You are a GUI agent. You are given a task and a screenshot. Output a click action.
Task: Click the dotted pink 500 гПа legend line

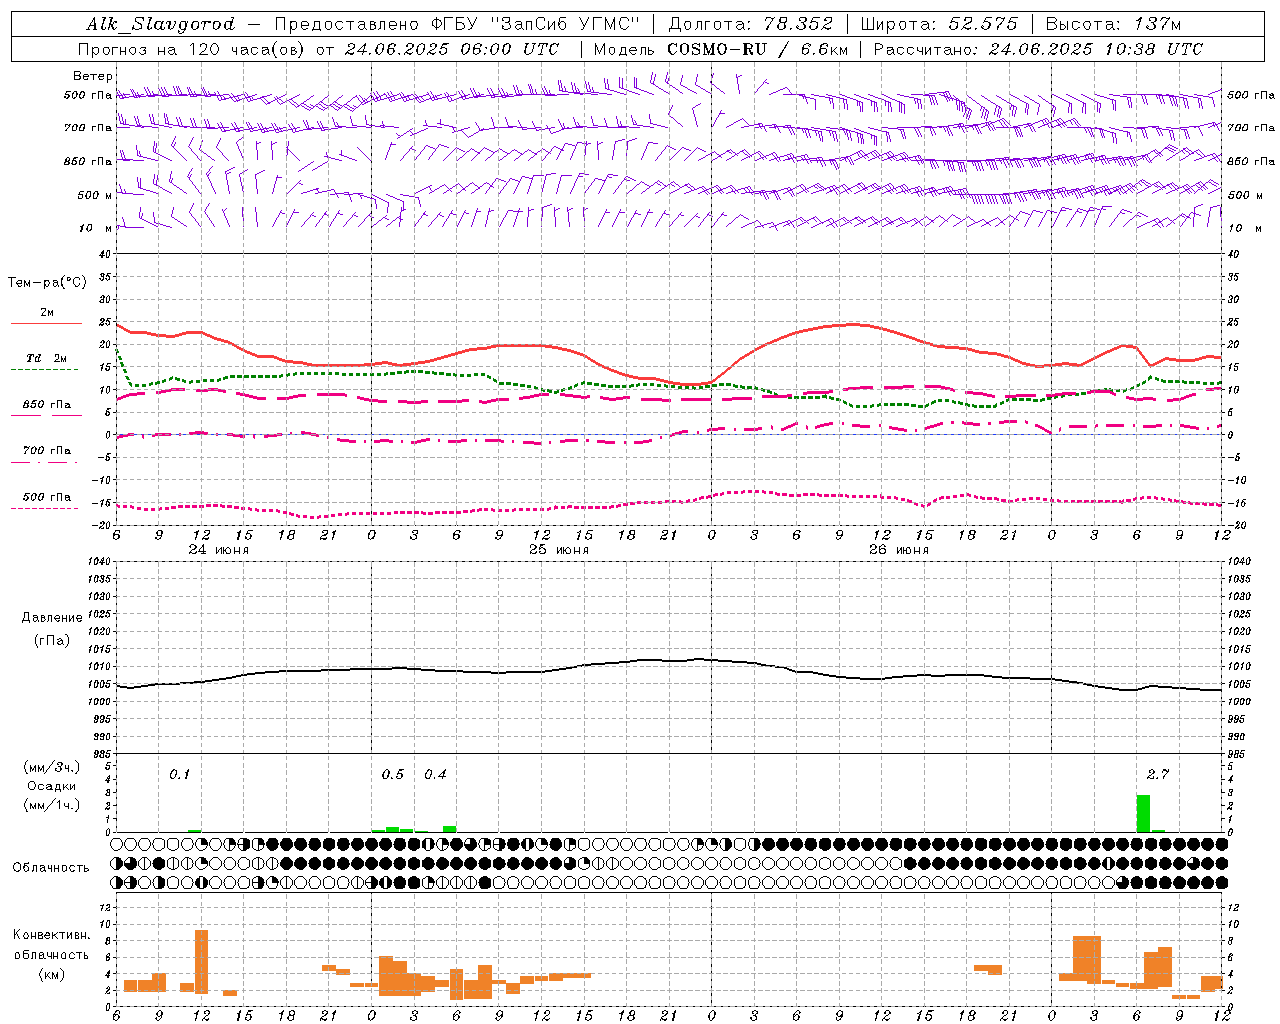pyautogui.click(x=46, y=509)
